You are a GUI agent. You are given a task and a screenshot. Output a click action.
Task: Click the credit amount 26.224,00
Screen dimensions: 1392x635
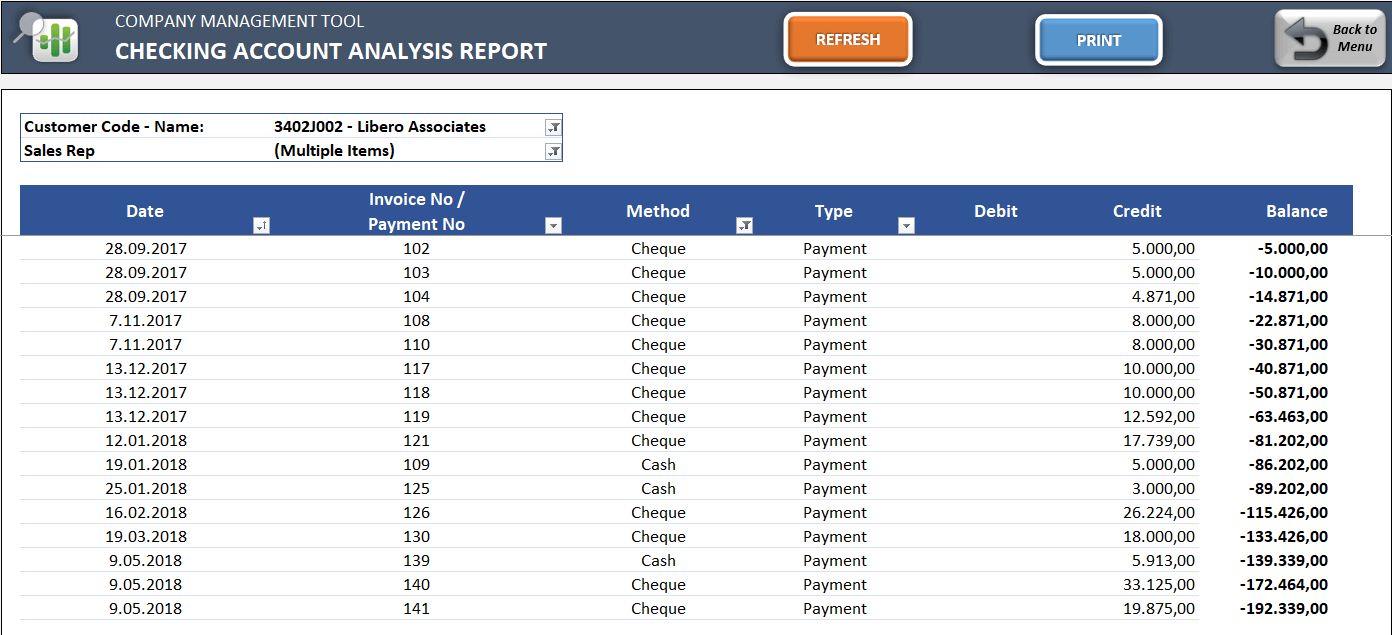pyautogui.click(x=1159, y=513)
